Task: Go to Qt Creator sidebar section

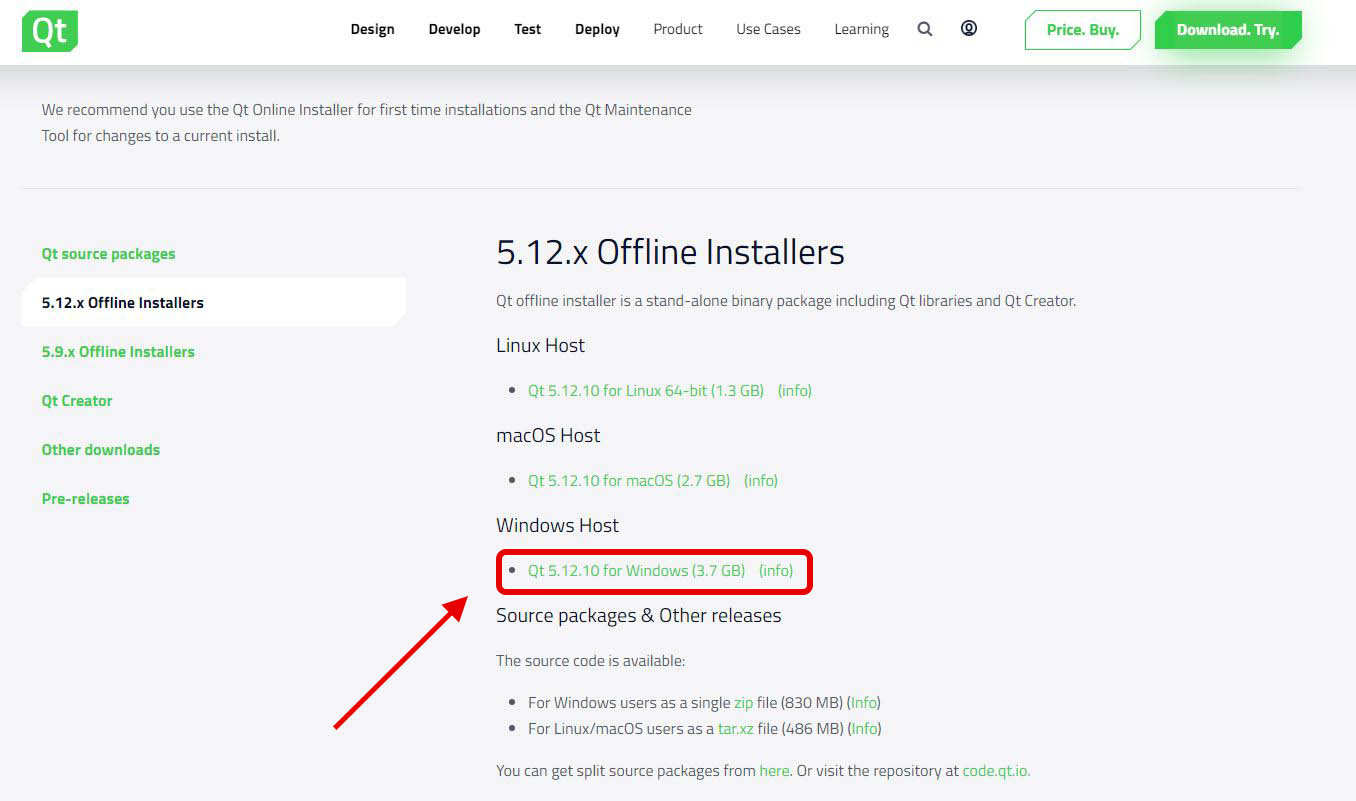Action: pyautogui.click(x=77, y=401)
